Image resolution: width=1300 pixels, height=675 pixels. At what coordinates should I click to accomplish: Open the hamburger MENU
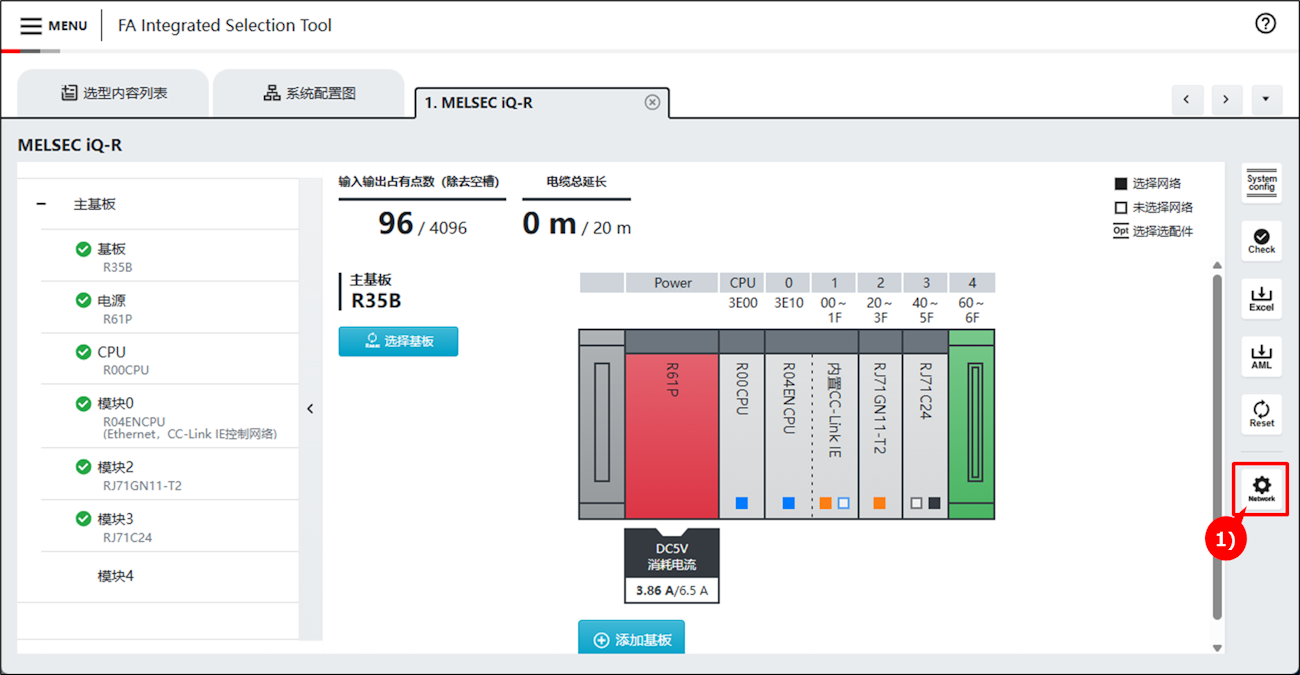click(x=53, y=26)
